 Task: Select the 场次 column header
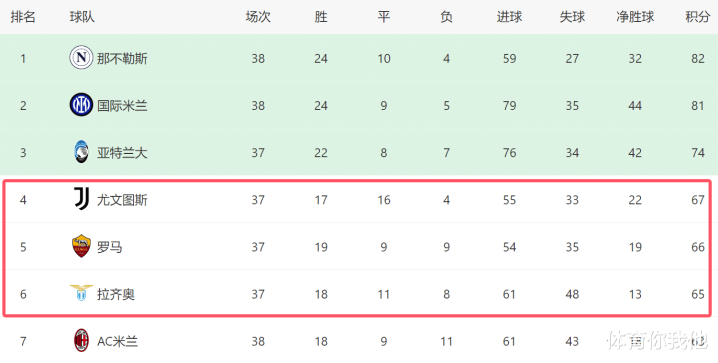point(258,17)
